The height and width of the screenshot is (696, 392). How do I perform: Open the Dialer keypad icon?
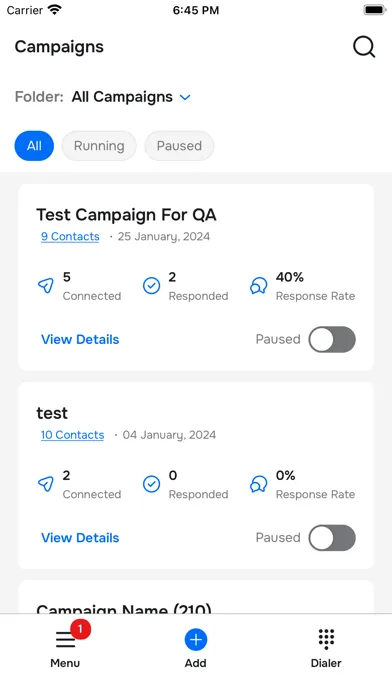click(326, 640)
